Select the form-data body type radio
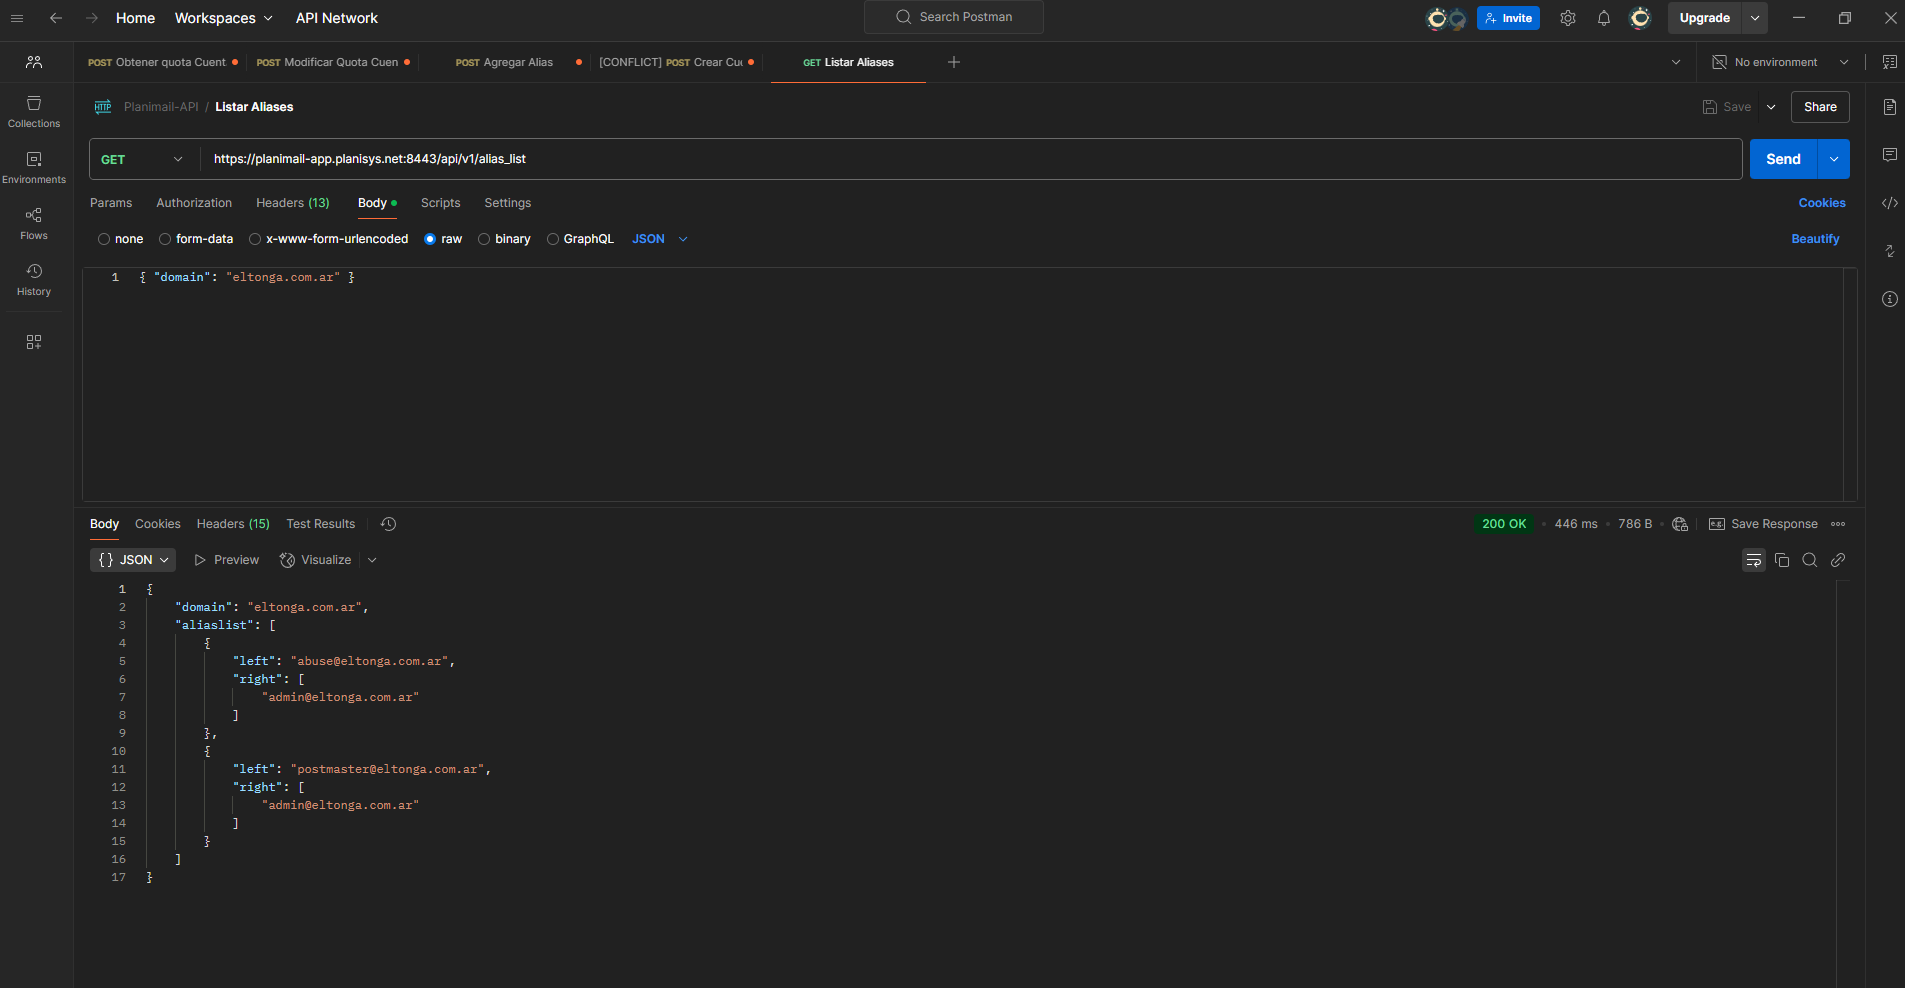Image resolution: width=1905 pixels, height=988 pixels. (x=165, y=239)
